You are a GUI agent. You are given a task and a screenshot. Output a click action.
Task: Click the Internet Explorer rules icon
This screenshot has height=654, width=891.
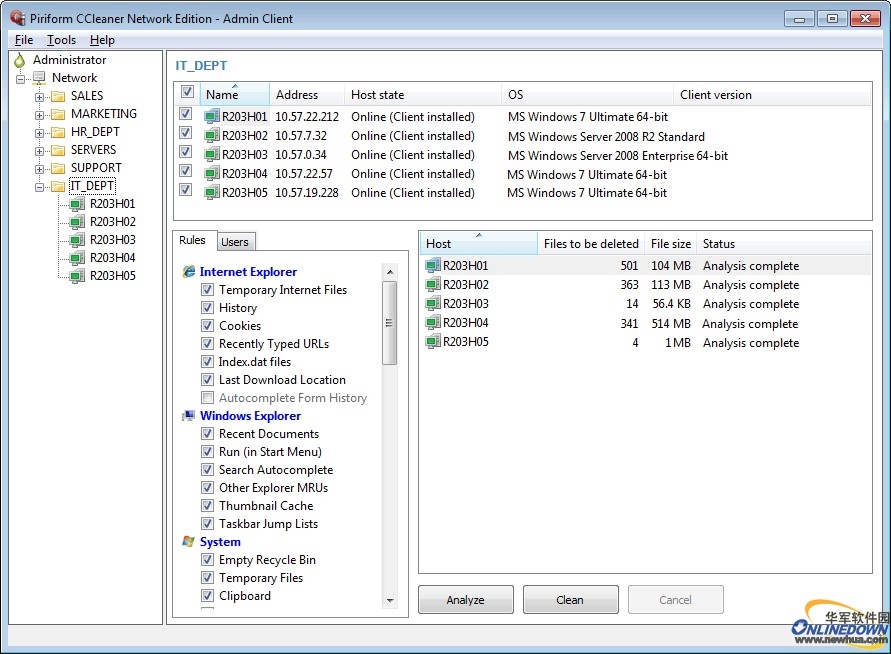pos(189,272)
